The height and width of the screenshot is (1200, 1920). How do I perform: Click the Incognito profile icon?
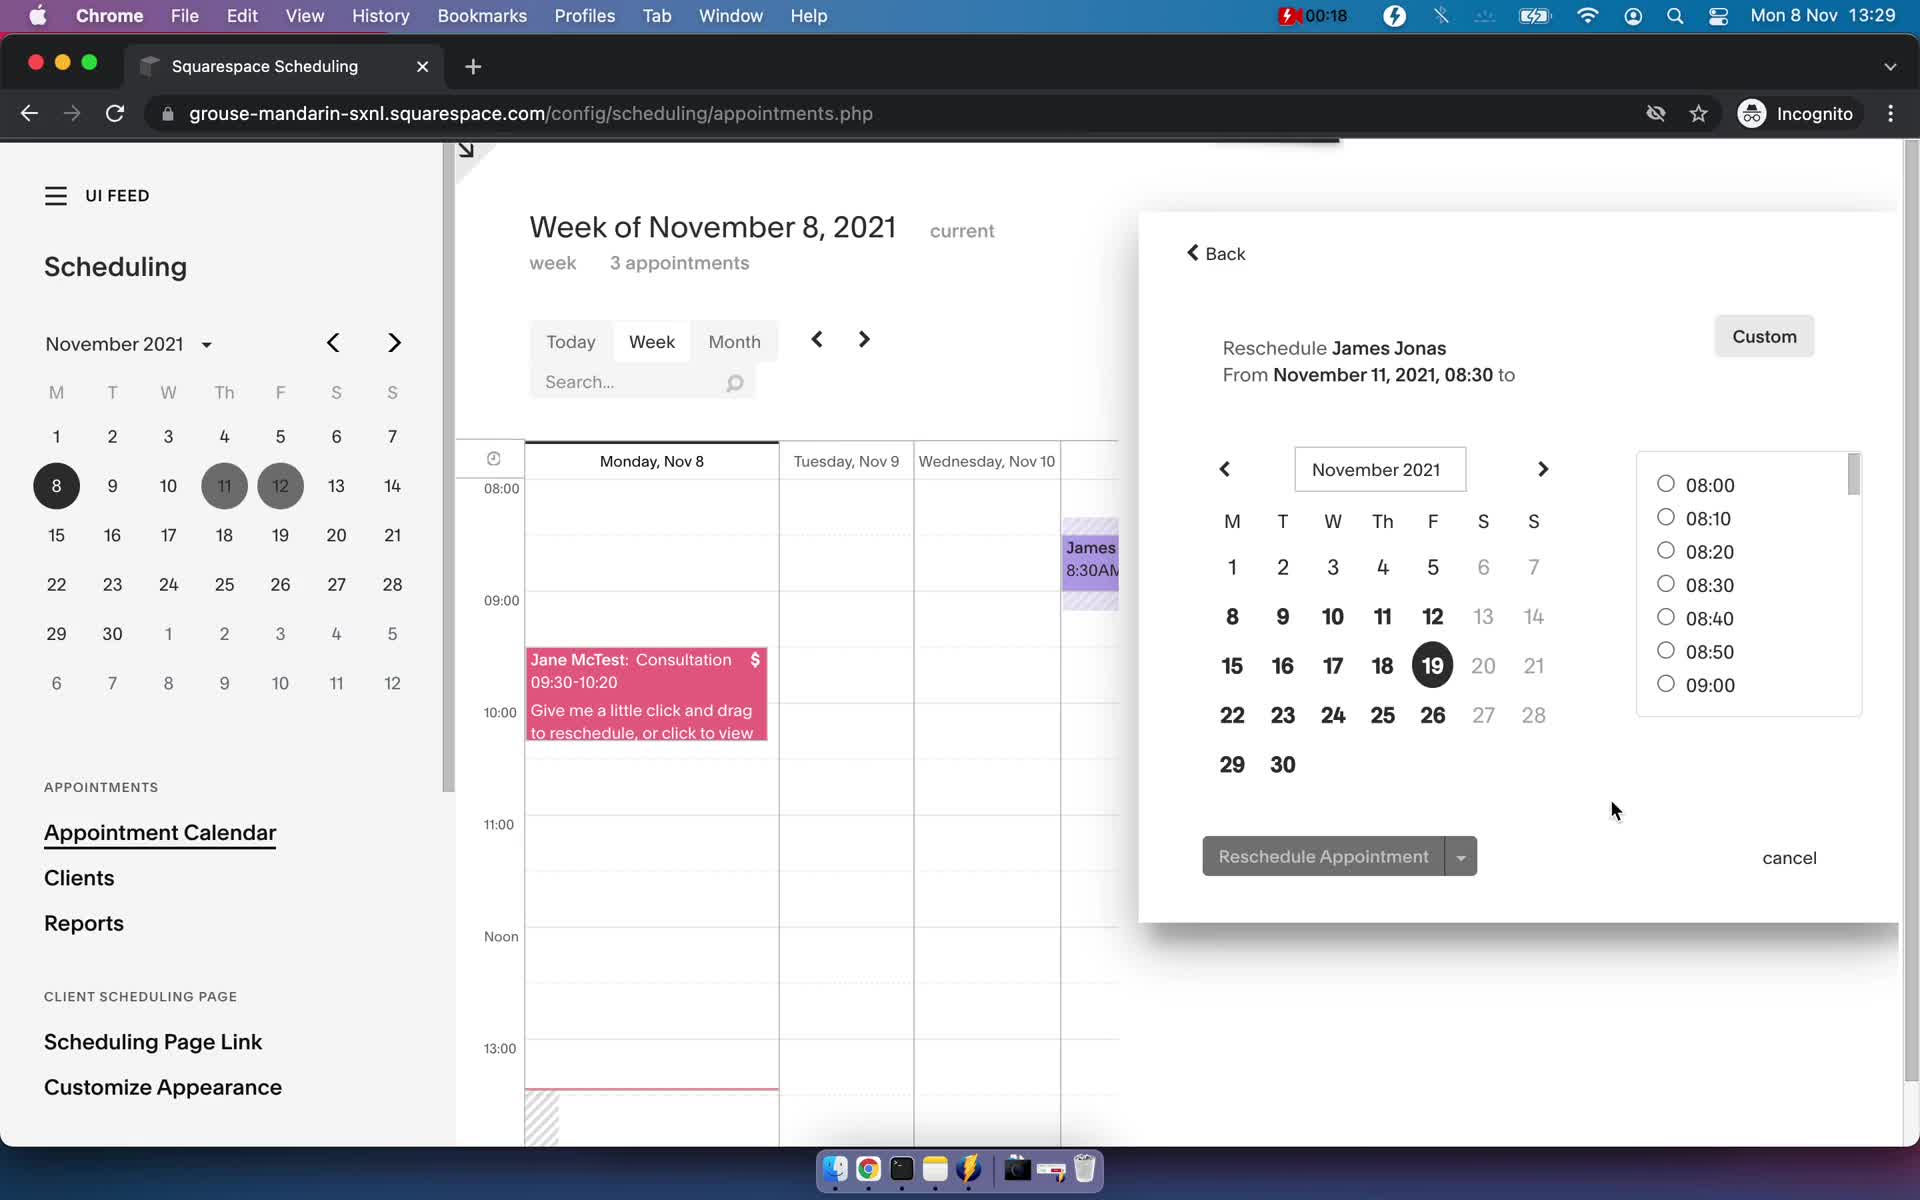1752,113
